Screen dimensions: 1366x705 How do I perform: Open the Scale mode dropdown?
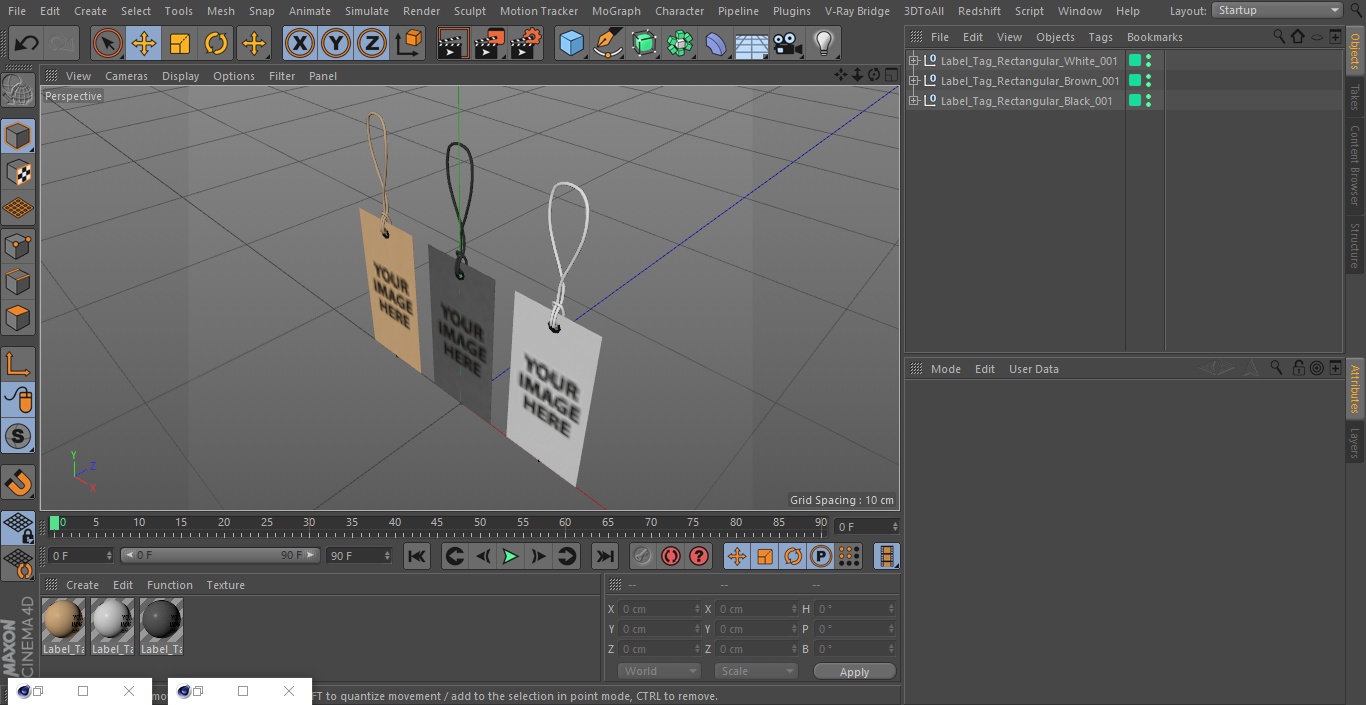click(x=756, y=671)
